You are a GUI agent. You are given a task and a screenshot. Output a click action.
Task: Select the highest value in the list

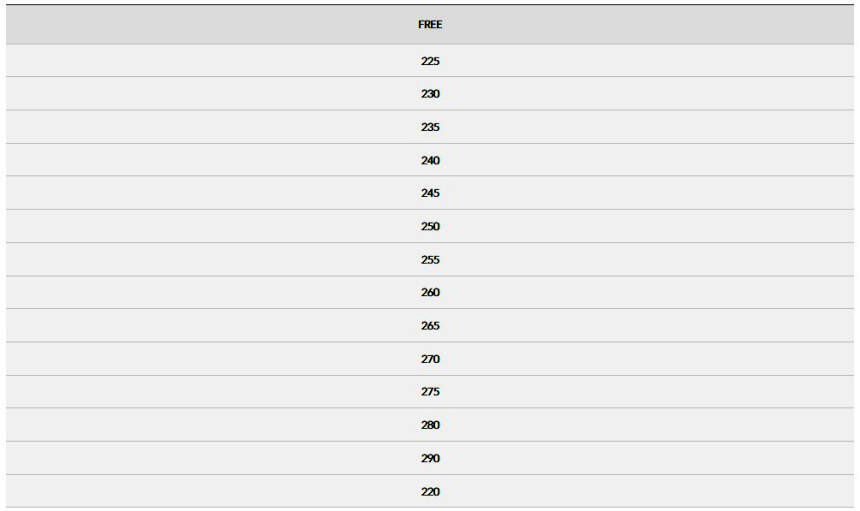430,458
